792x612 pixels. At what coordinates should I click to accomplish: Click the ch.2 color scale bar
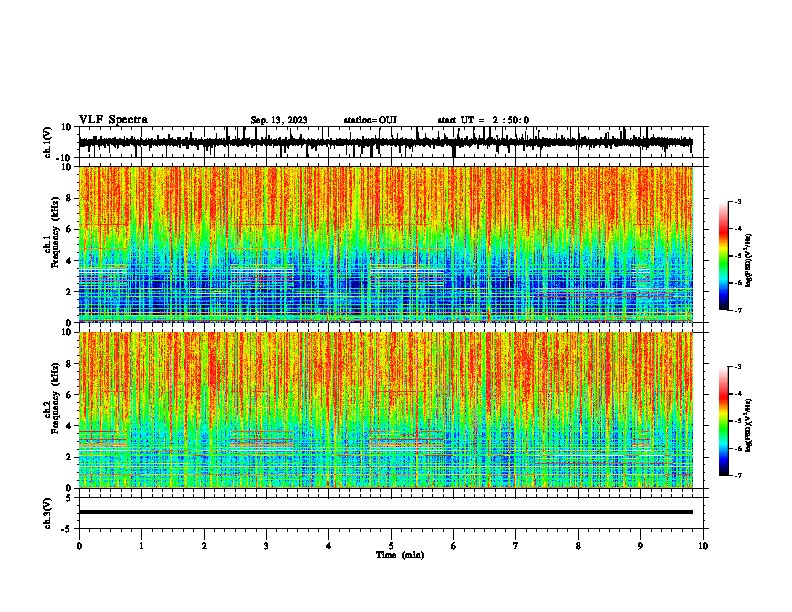coord(724,421)
